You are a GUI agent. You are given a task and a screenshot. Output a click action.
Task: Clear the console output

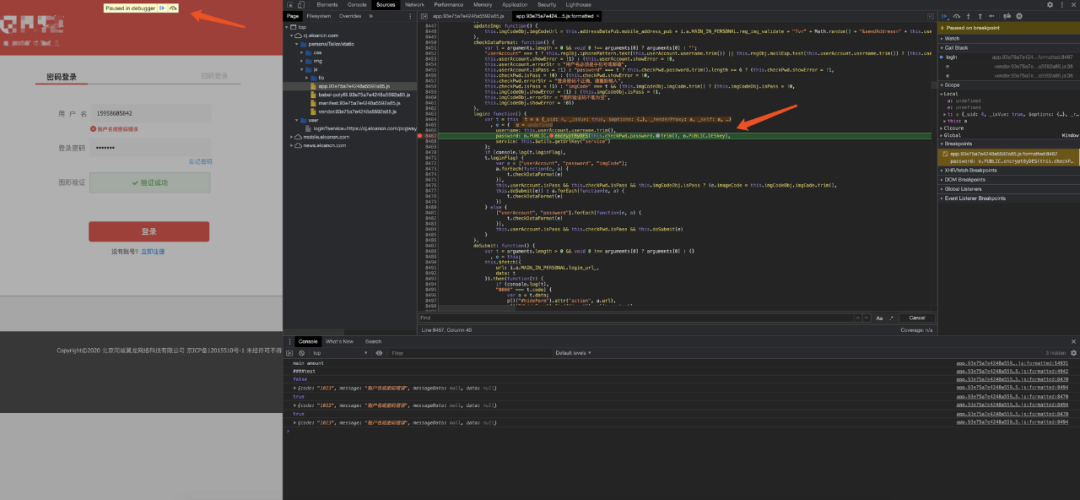coord(301,353)
